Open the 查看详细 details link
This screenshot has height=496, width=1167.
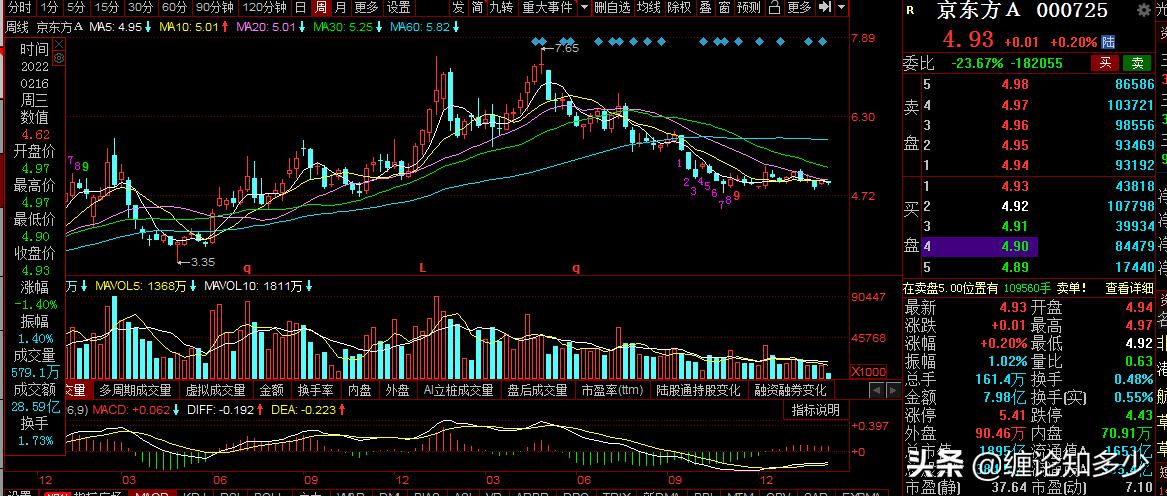click(1129, 288)
